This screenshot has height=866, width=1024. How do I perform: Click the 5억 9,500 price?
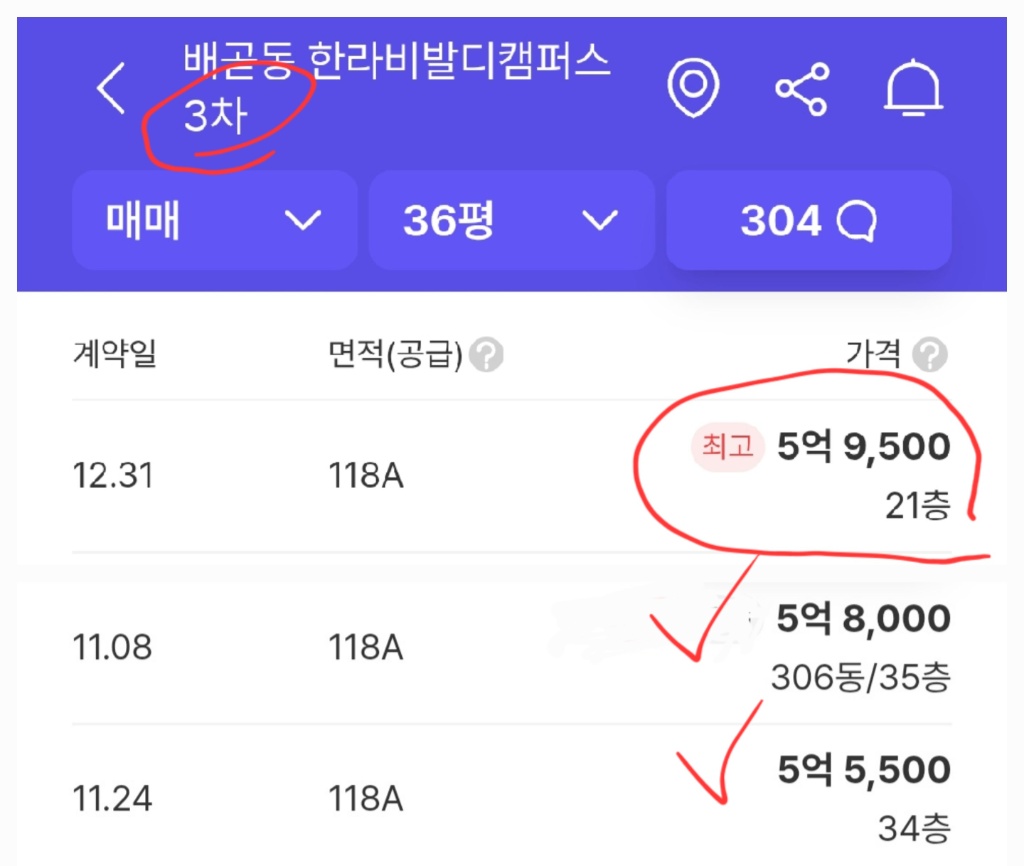(x=863, y=447)
